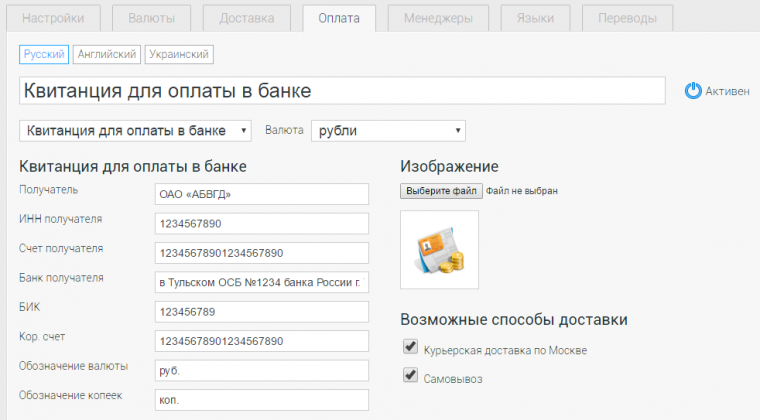Viewport: 760px width, 420px height.
Task: Click the Обозначение копеек input field
Action: 260,400
